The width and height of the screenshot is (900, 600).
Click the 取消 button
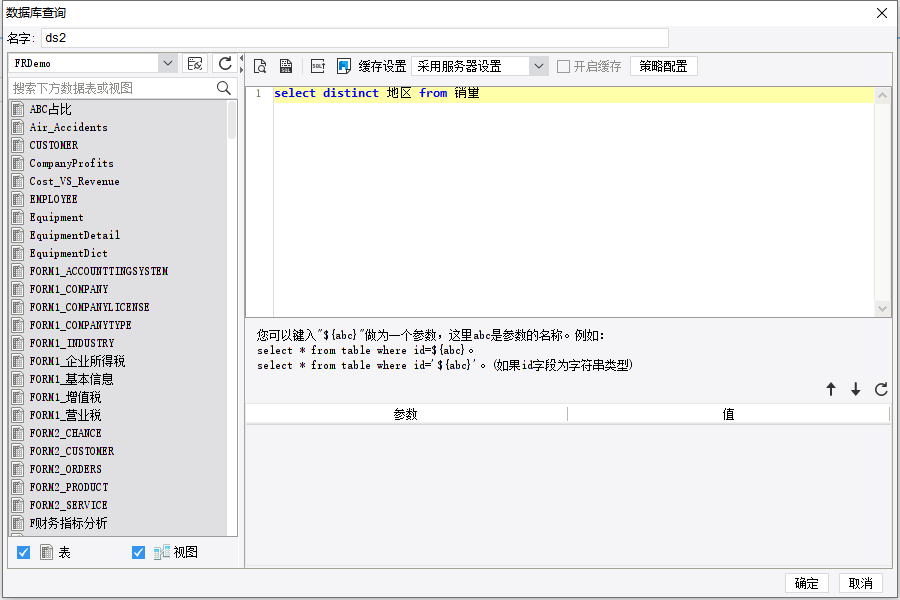click(x=860, y=583)
